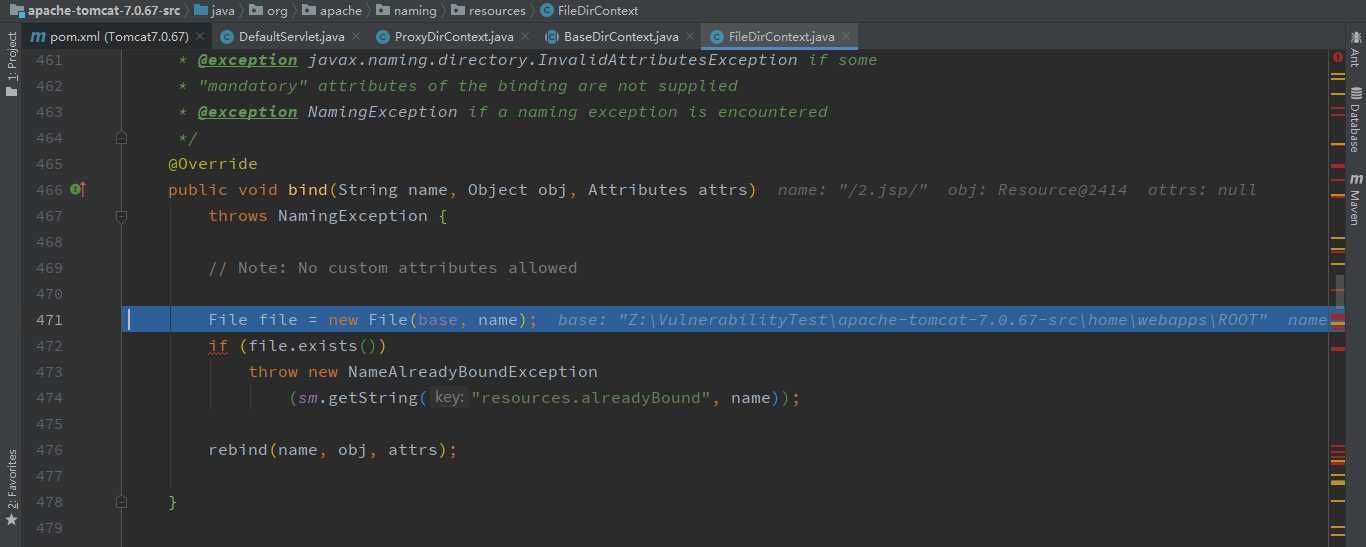Viewport: 1366px width, 547px height.
Task: Click NameAlreadyBoundException in the throw statement
Action: point(473,372)
